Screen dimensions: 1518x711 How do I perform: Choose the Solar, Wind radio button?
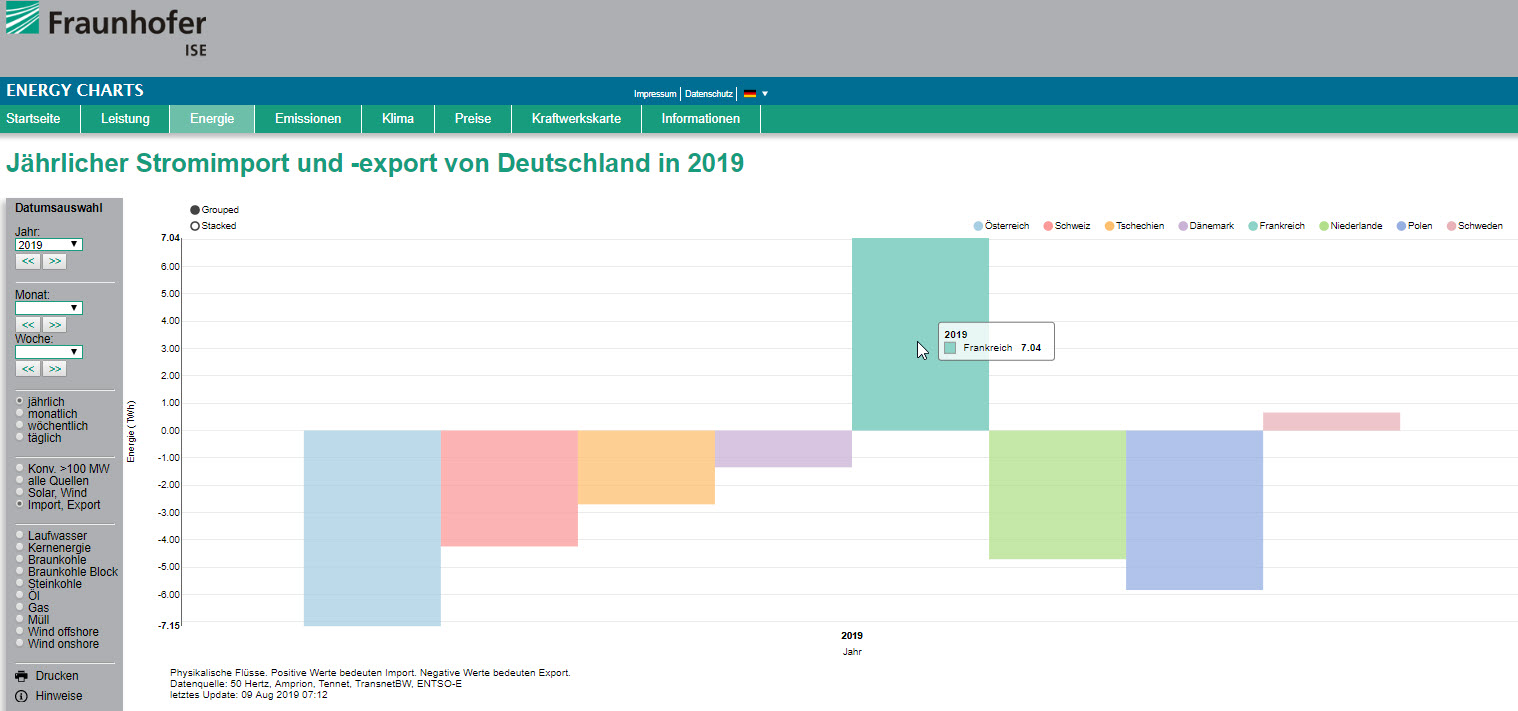pos(20,493)
